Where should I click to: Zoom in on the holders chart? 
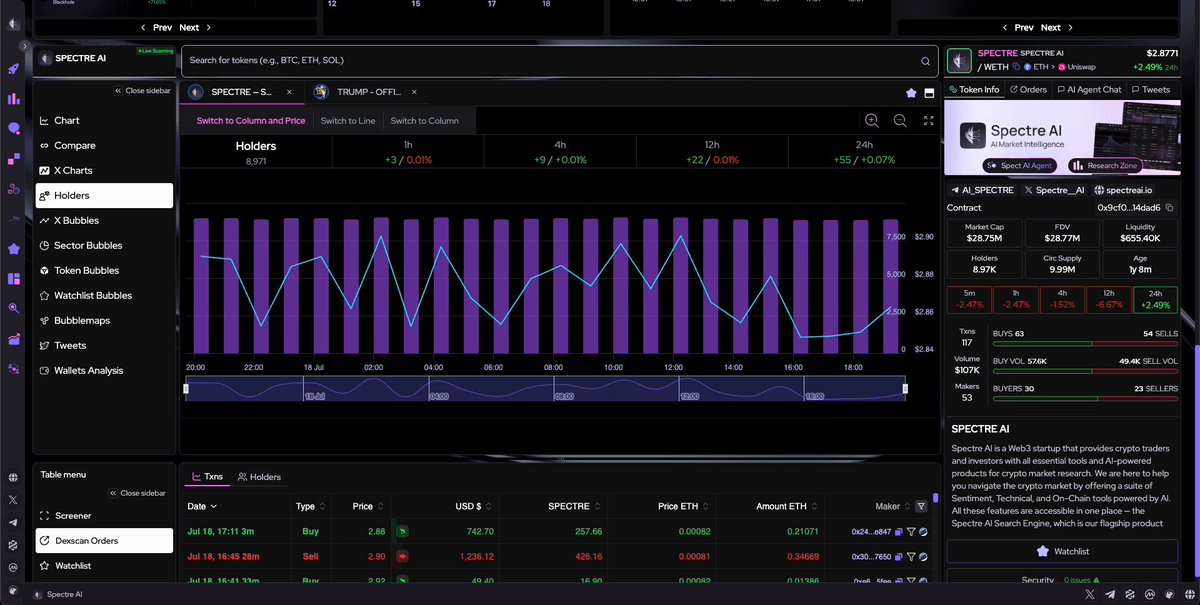872,120
